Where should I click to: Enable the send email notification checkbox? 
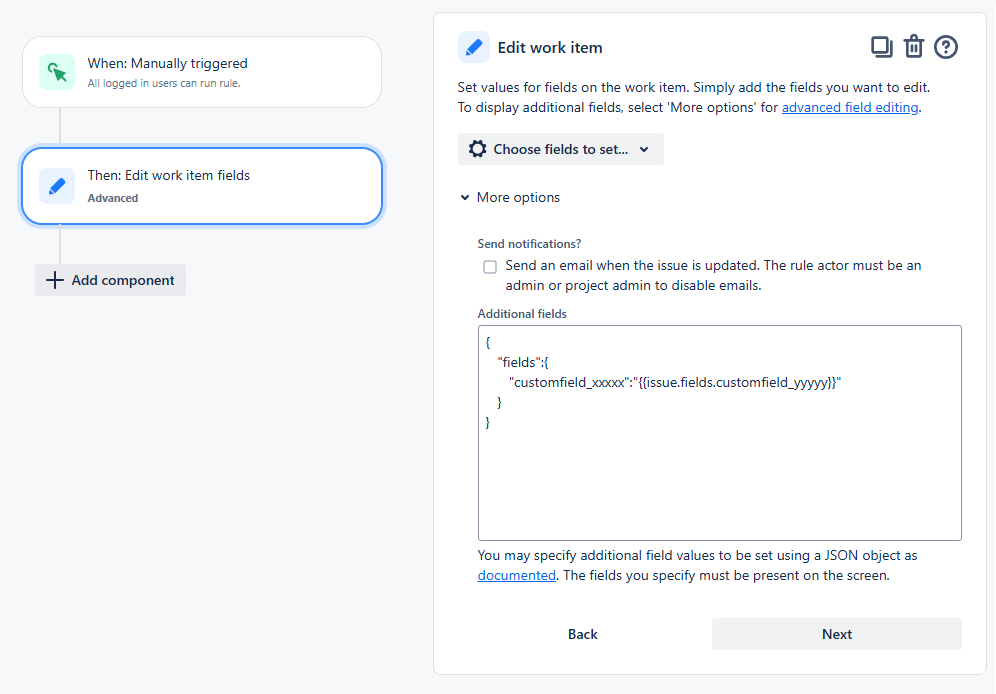(490, 267)
